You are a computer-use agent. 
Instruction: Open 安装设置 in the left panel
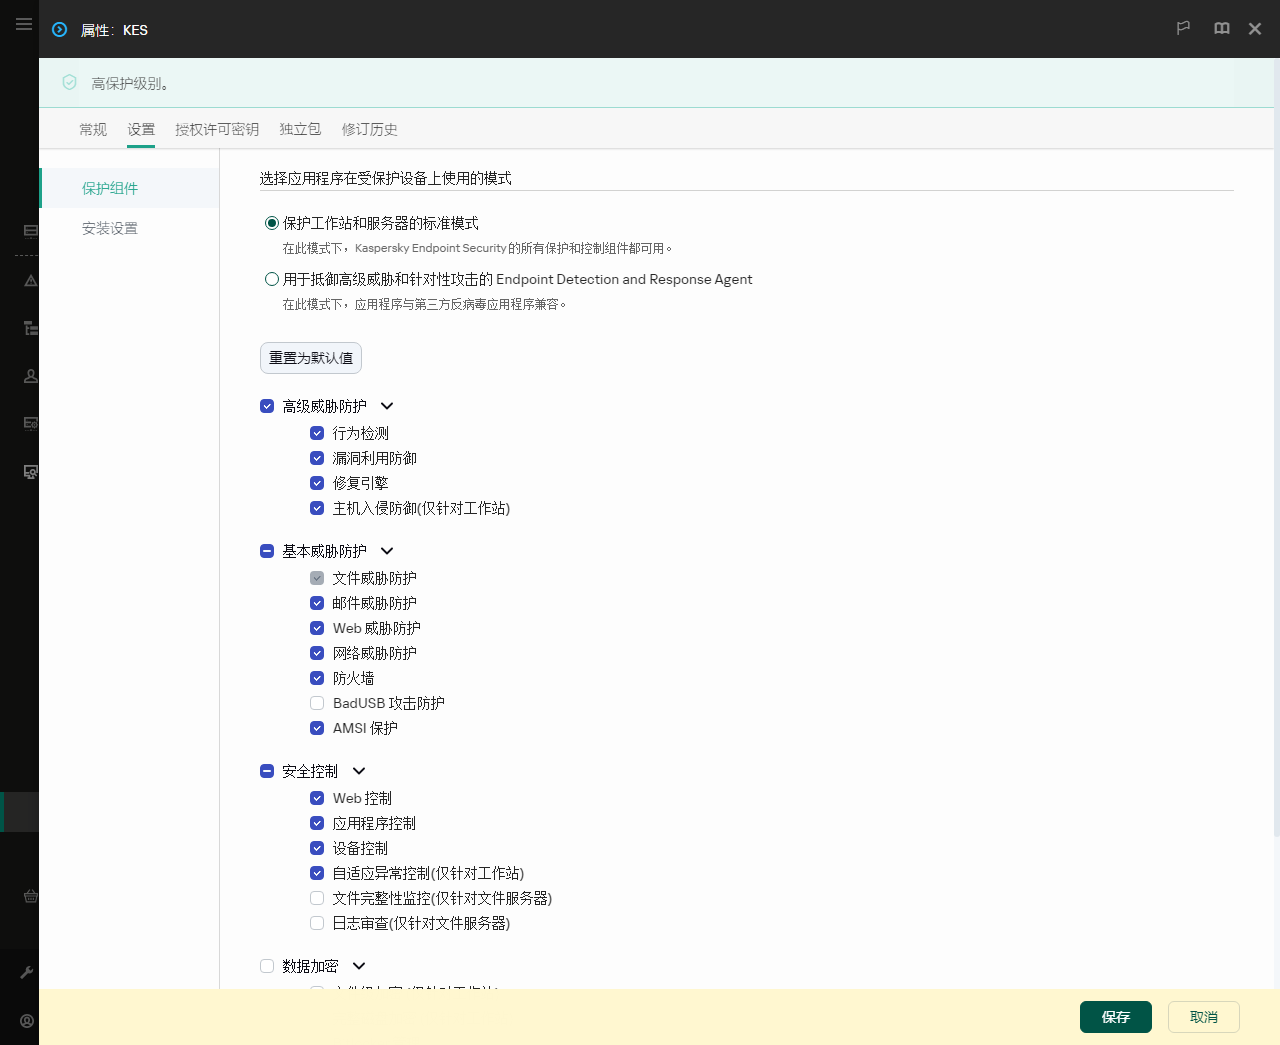point(110,228)
